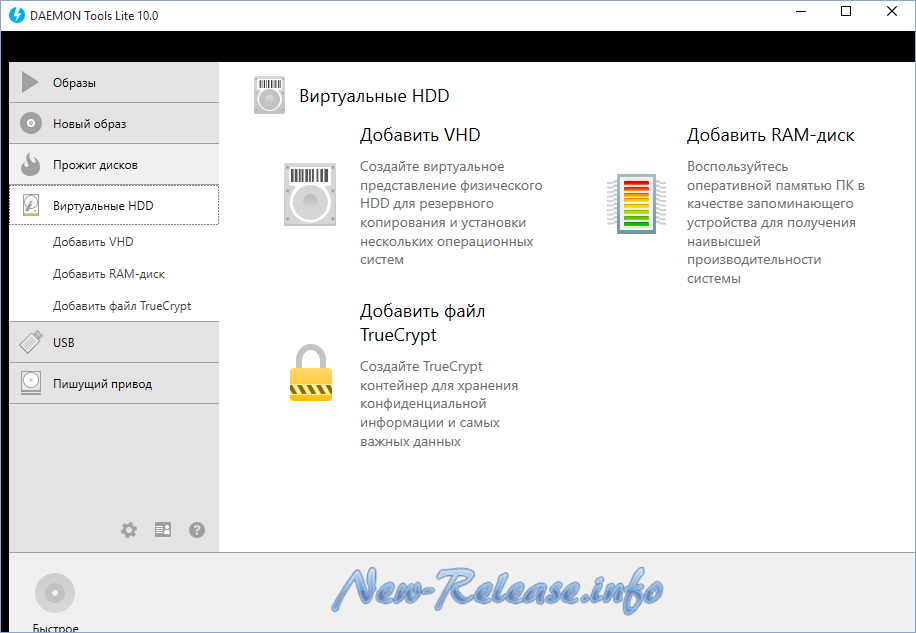Open the Прожиг дисков section
This screenshot has width=916, height=633.
click(x=114, y=164)
